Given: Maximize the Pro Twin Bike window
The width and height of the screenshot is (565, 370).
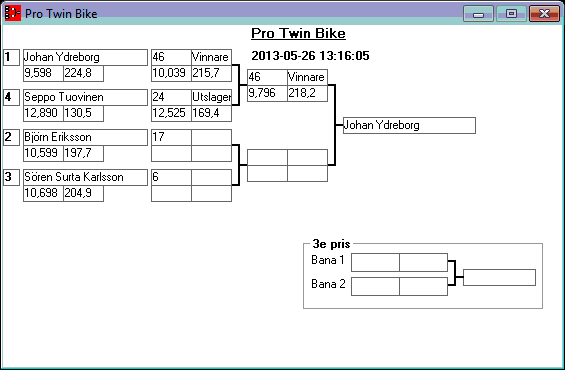Looking at the screenshot, I should pyautogui.click(x=511, y=14).
